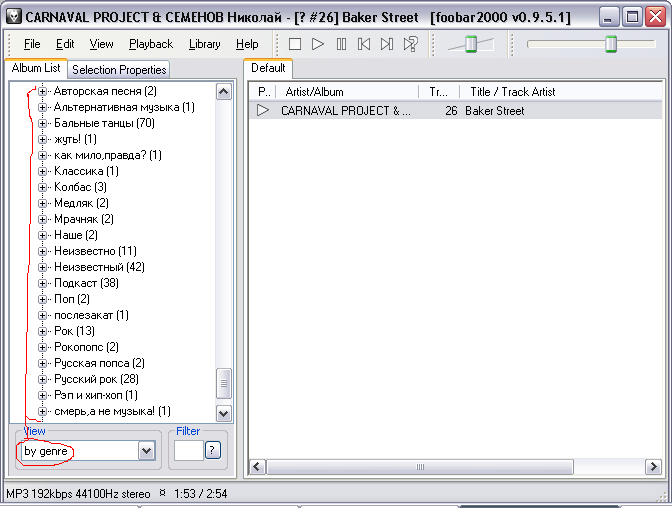Click the Play button in toolbar
Screen dimensions: 672x508
coord(318,44)
